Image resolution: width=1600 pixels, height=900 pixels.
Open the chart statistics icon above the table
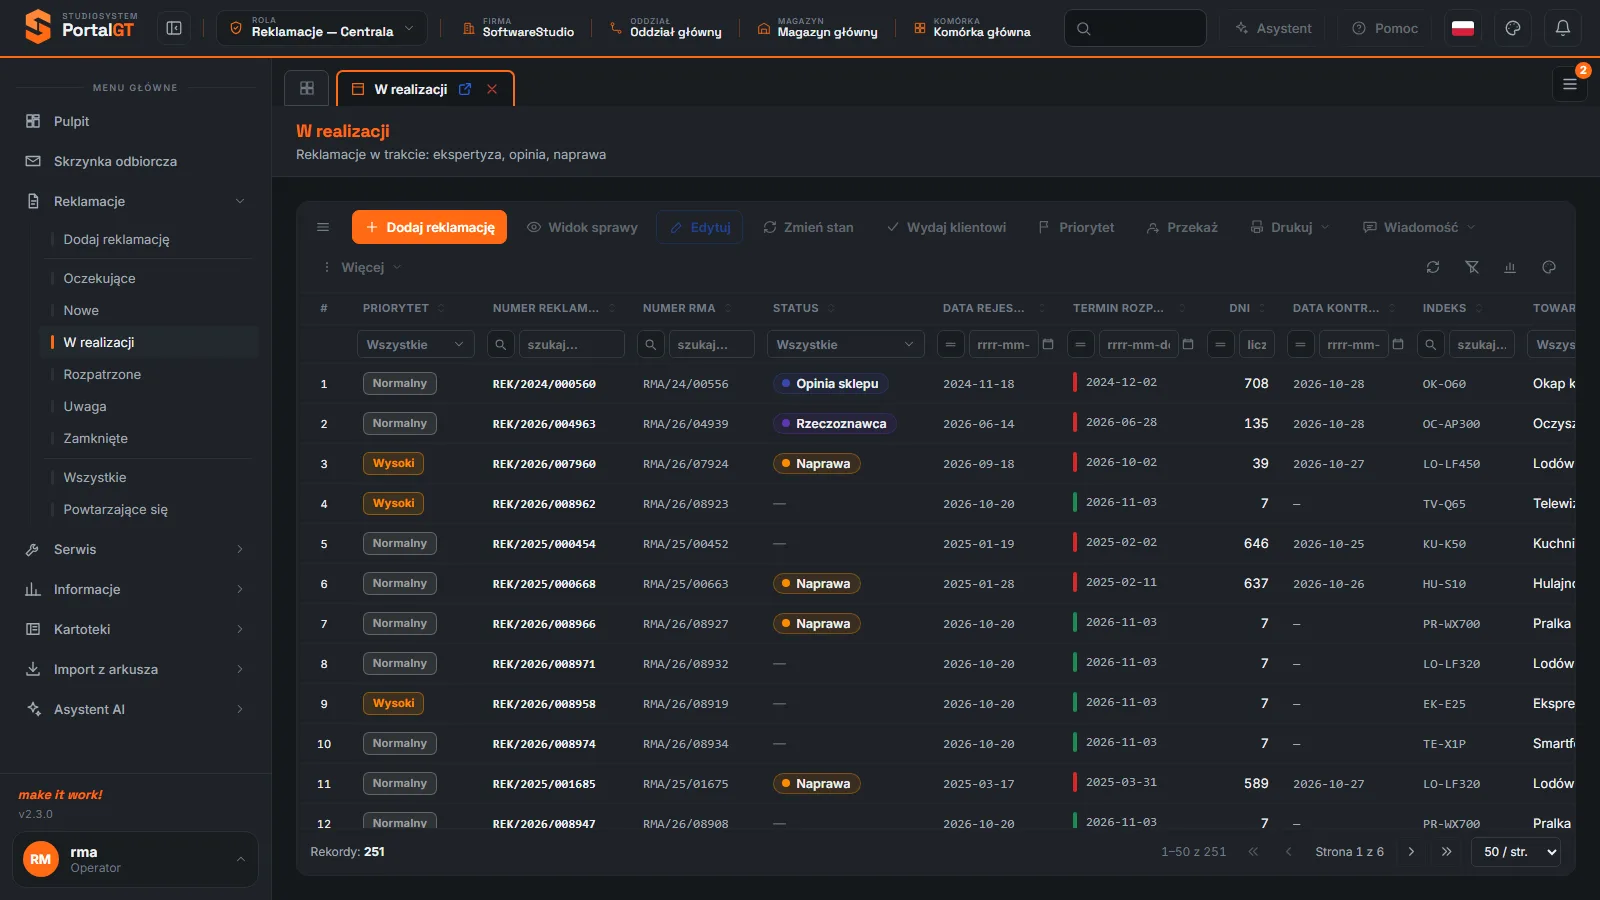pos(1510,267)
